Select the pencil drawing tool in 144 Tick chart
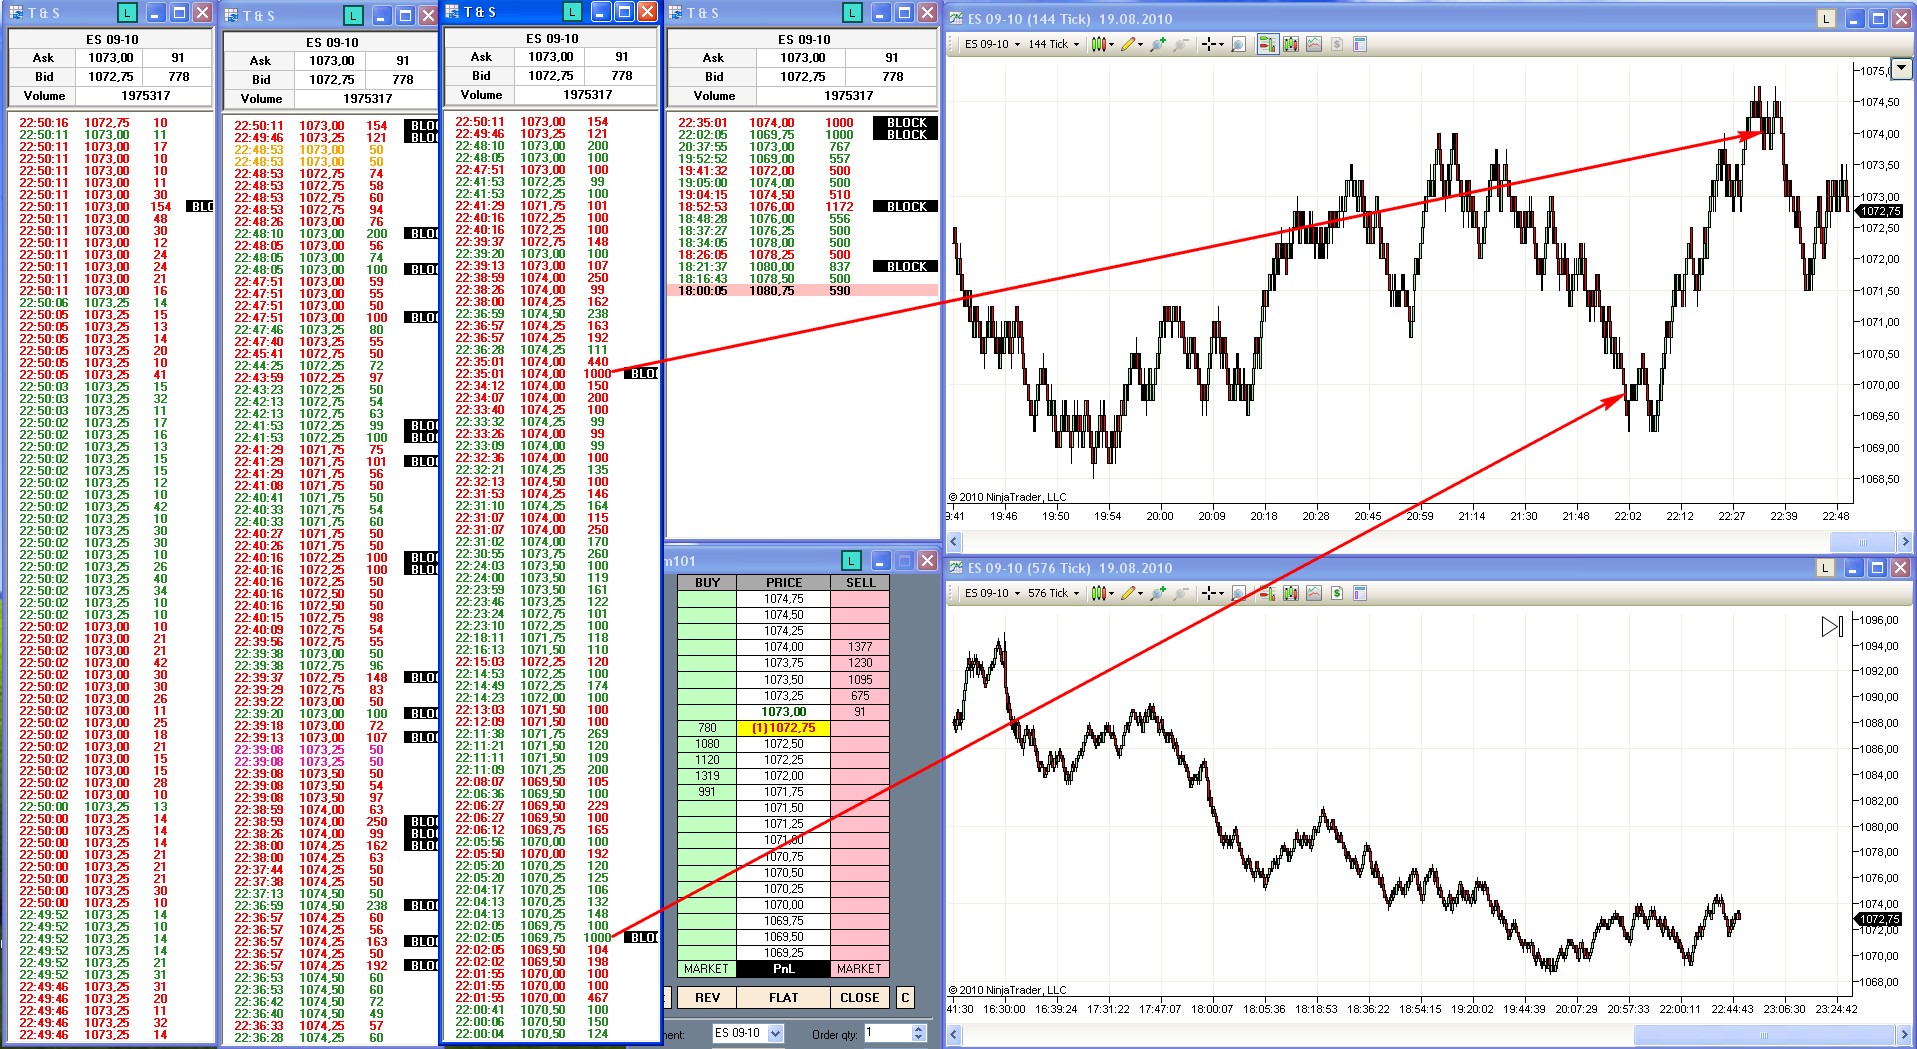Viewport: 1917px width, 1049px height. [x=1130, y=44]
